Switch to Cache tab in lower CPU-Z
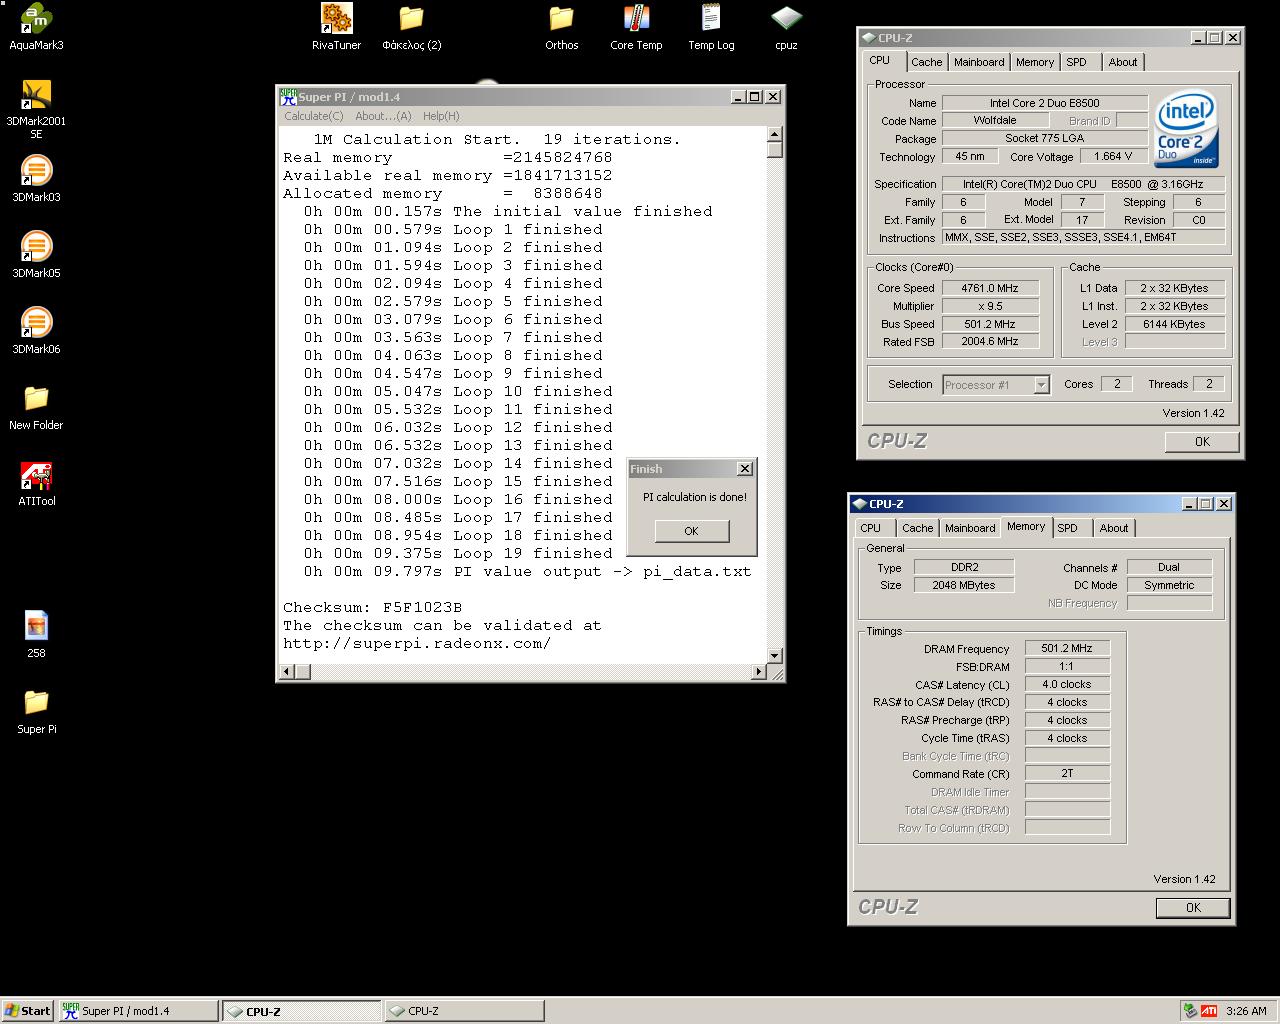The height and width of the screenshot is (1024, 1280). [917, 528]
